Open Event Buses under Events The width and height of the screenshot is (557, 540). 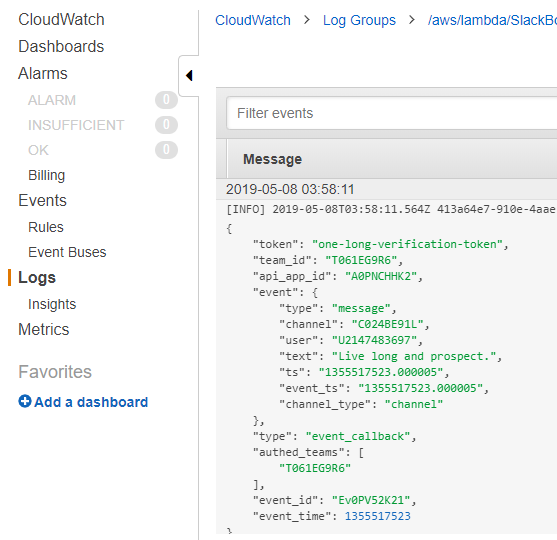click(67, 252)
